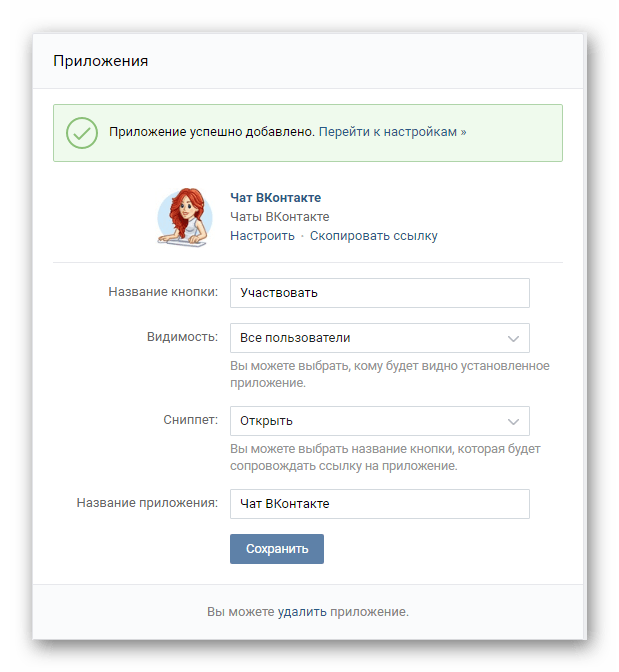Expand the Видимость chevron arrow

click(513, 339)
